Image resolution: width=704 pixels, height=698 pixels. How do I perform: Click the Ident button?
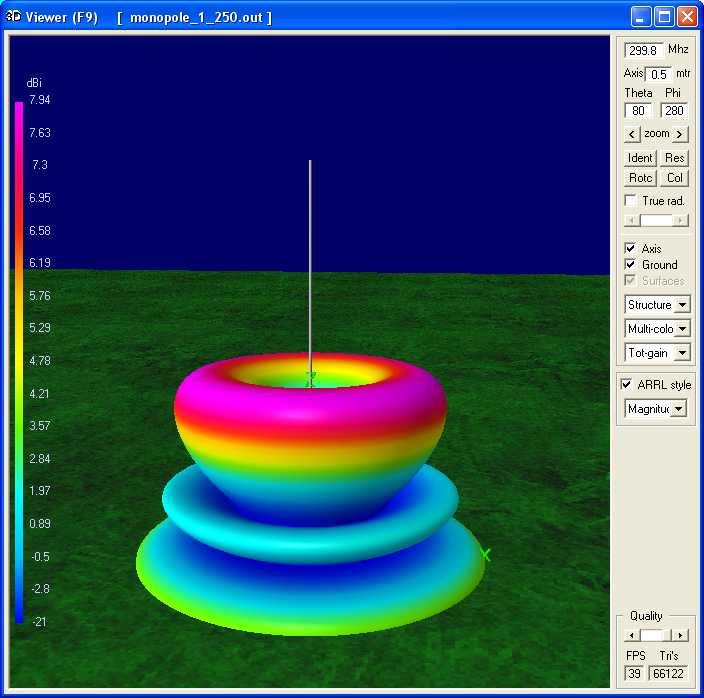640,158
